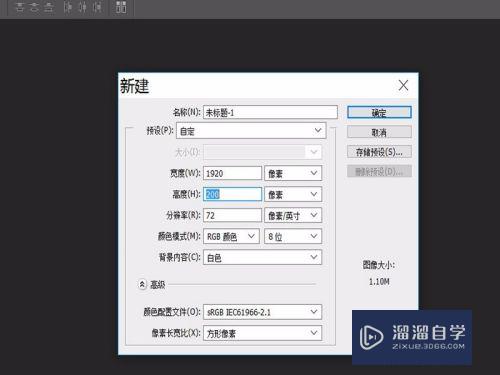Confirm with the 确定 button
This screenshot has height=375, width=500.
click(379, 113)
